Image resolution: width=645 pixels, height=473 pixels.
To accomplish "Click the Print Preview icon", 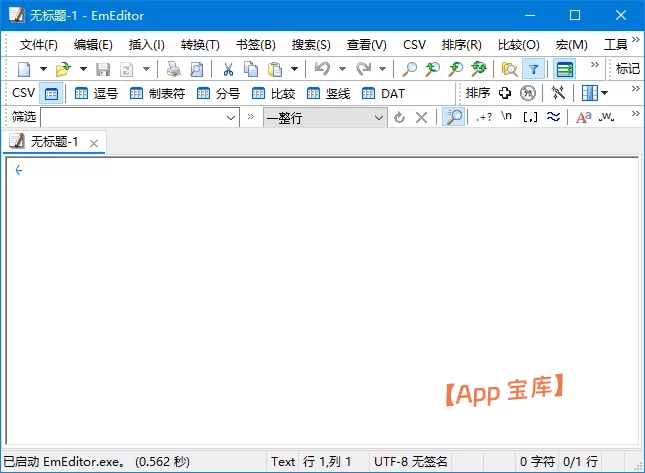I will [197, 69].
